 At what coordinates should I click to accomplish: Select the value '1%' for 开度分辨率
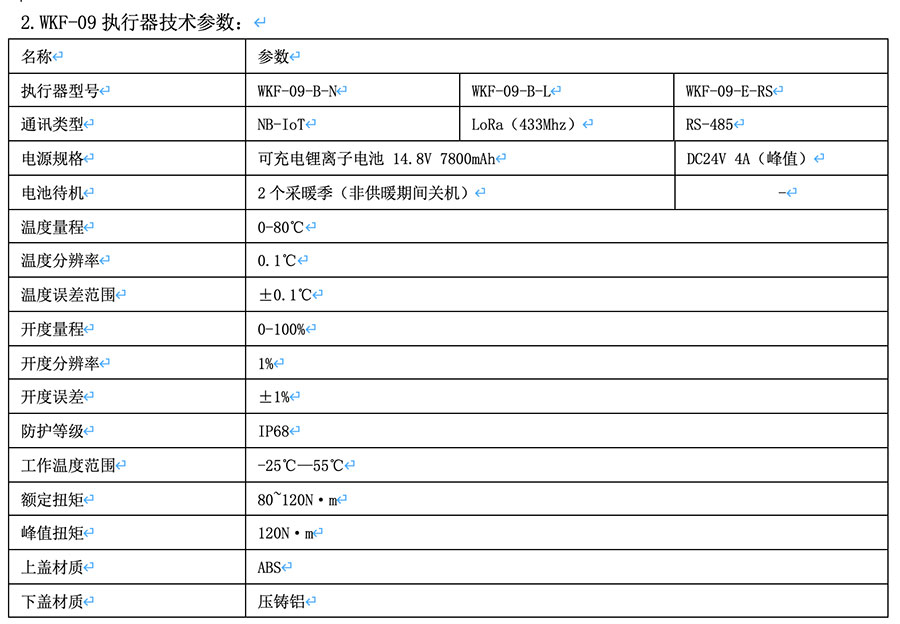tap(265, 364)
